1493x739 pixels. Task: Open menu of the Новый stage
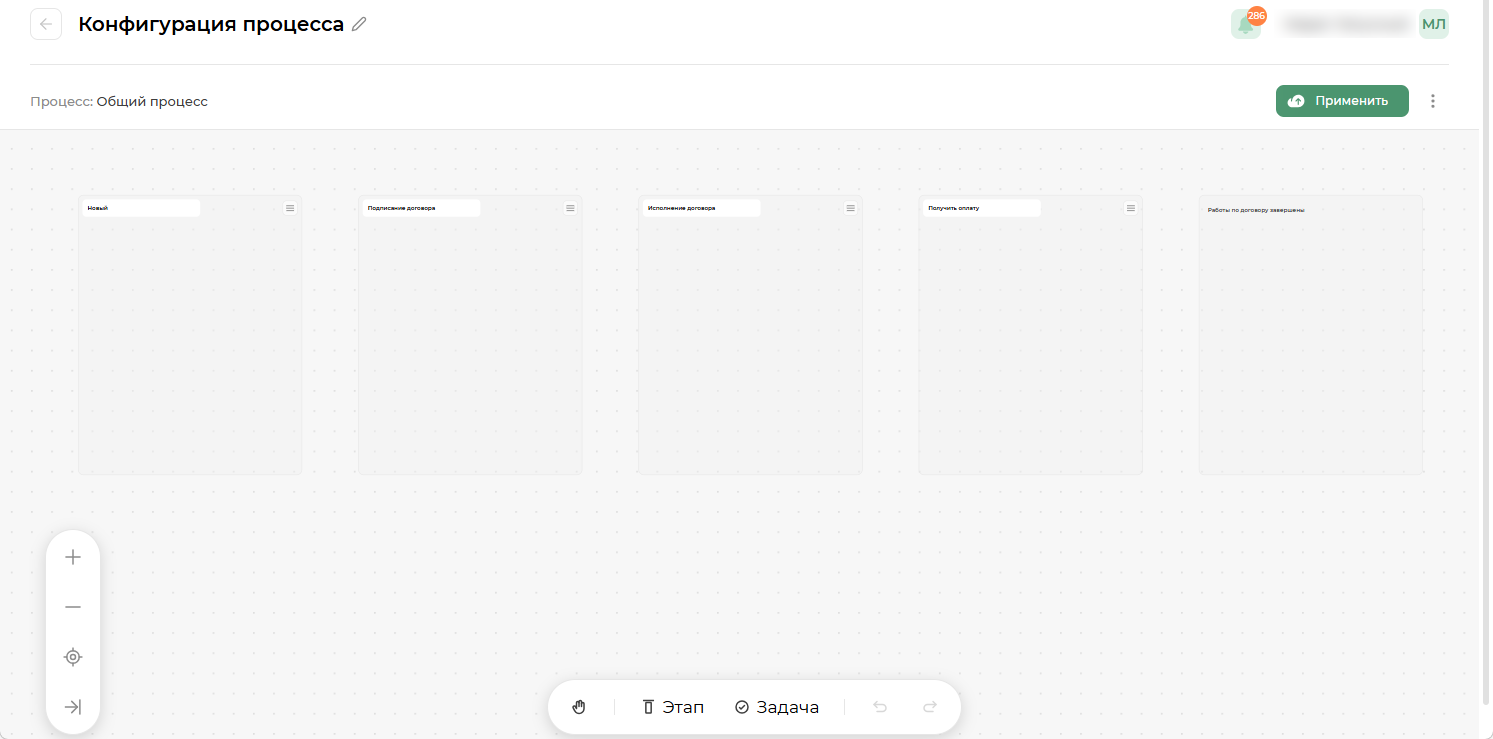pos(290,208)
